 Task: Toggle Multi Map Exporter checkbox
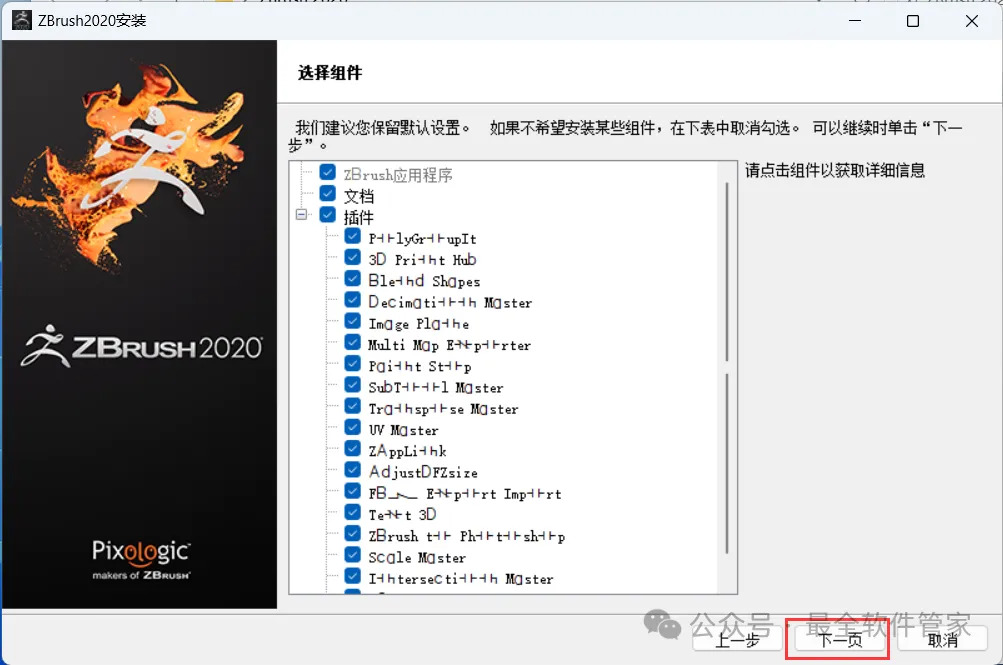[x=352, y=342]
